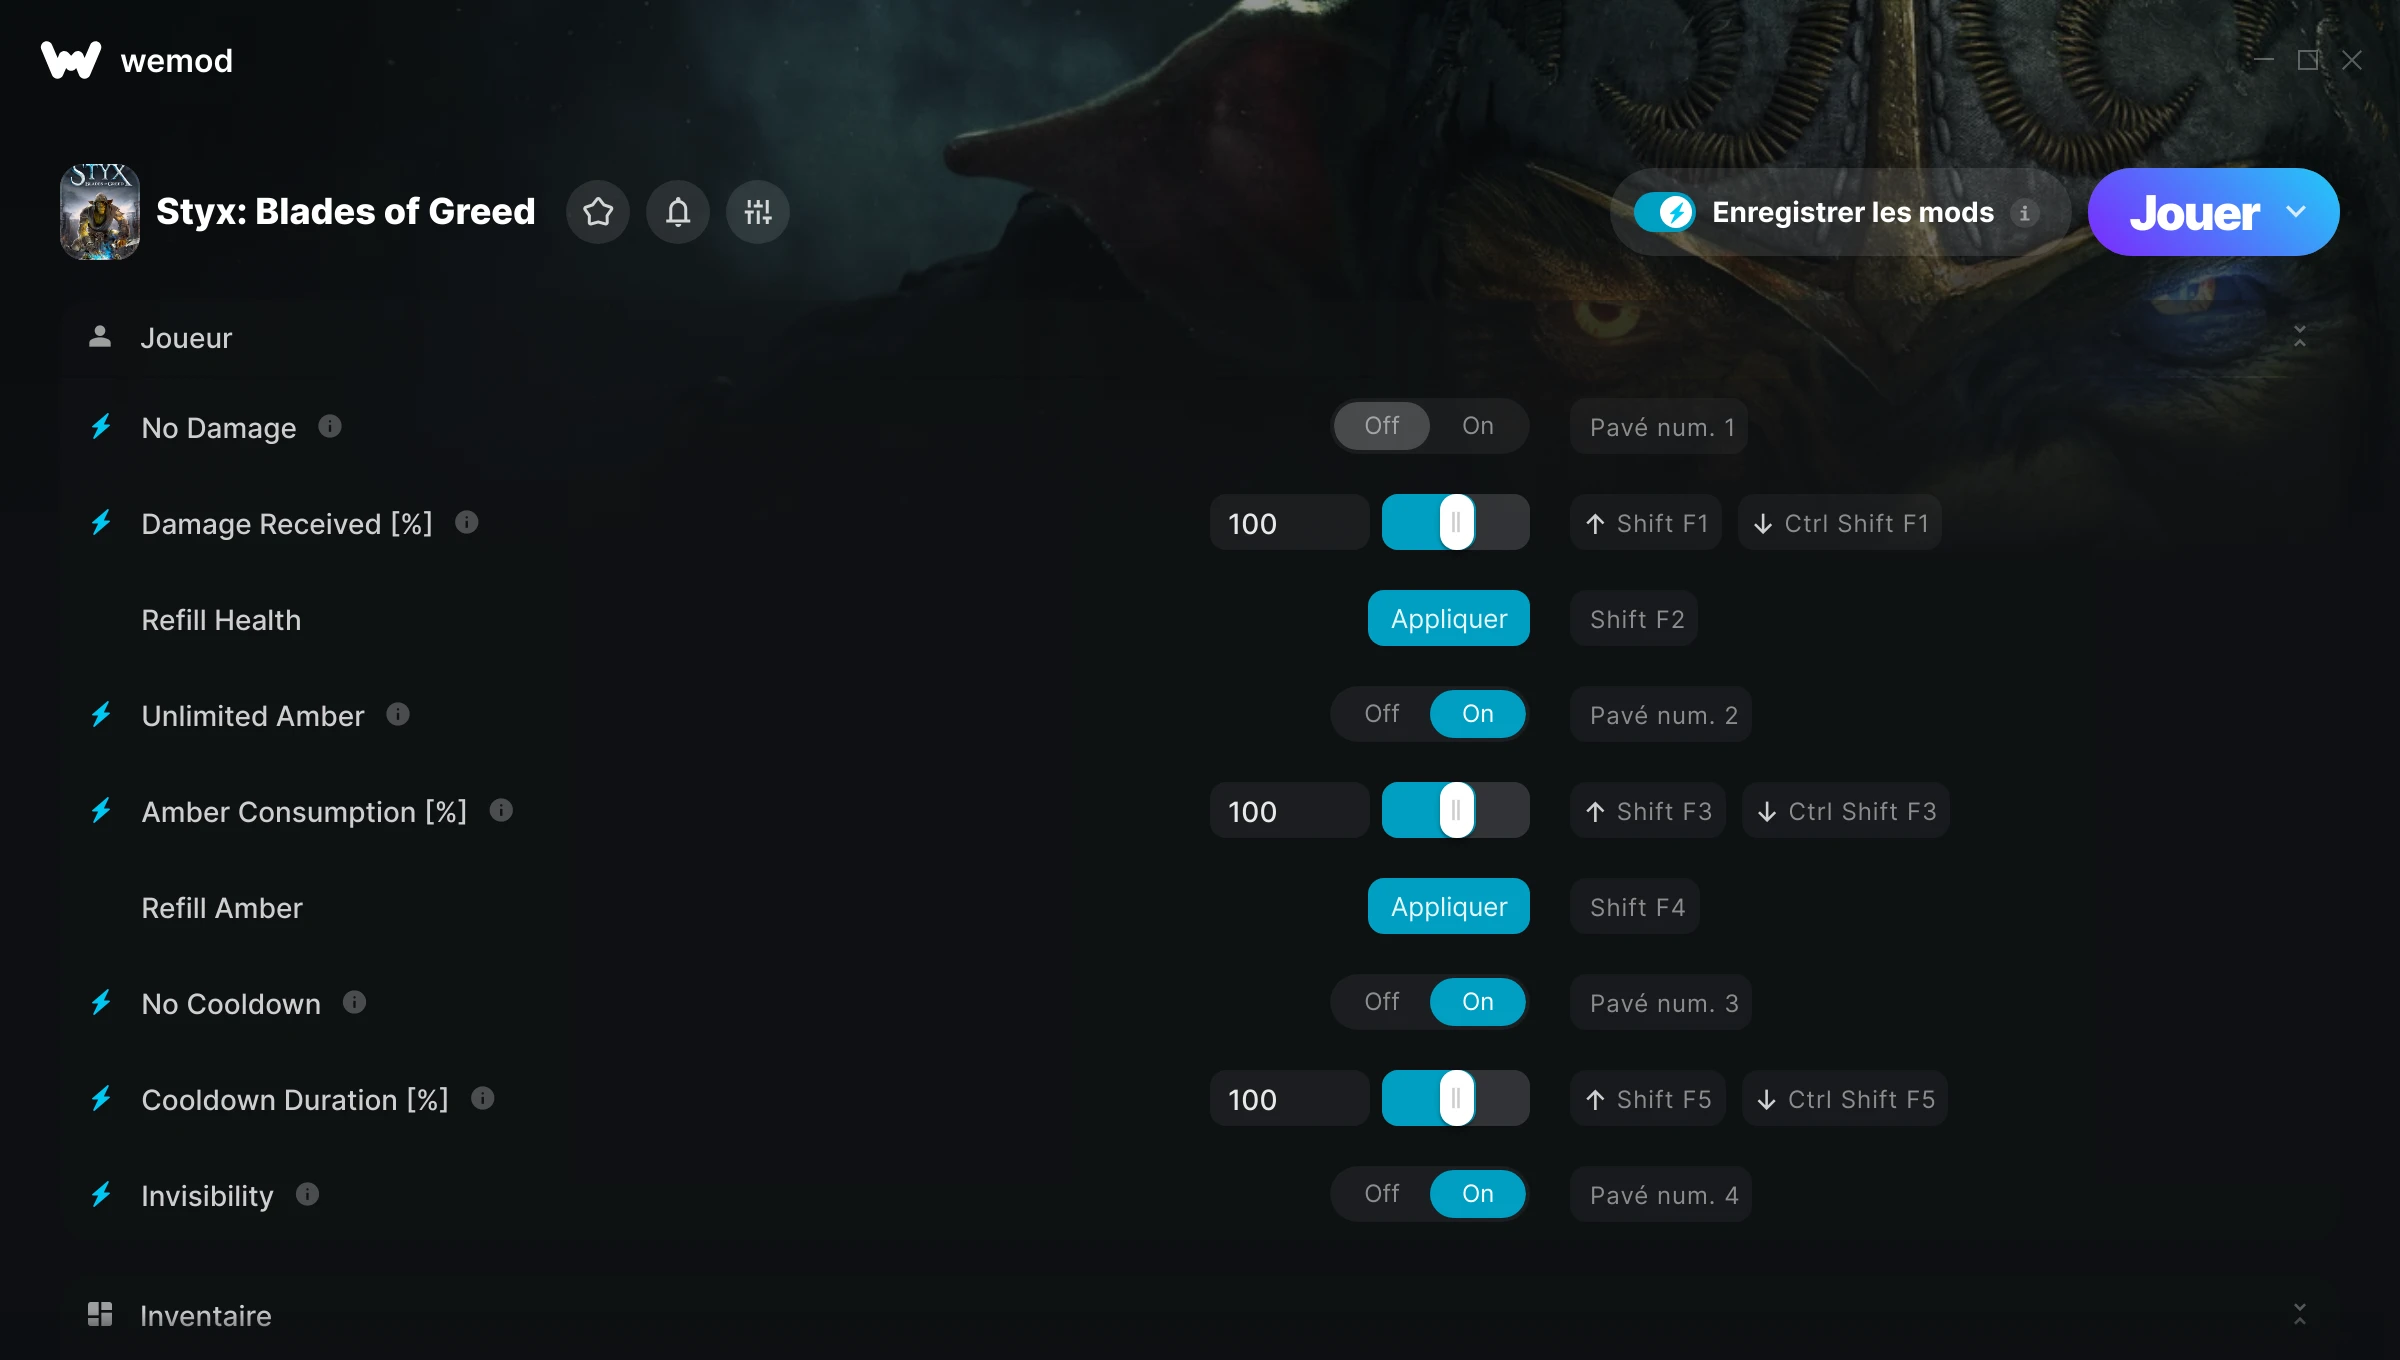Show info icon next to Invisibility

(308, 1194)
